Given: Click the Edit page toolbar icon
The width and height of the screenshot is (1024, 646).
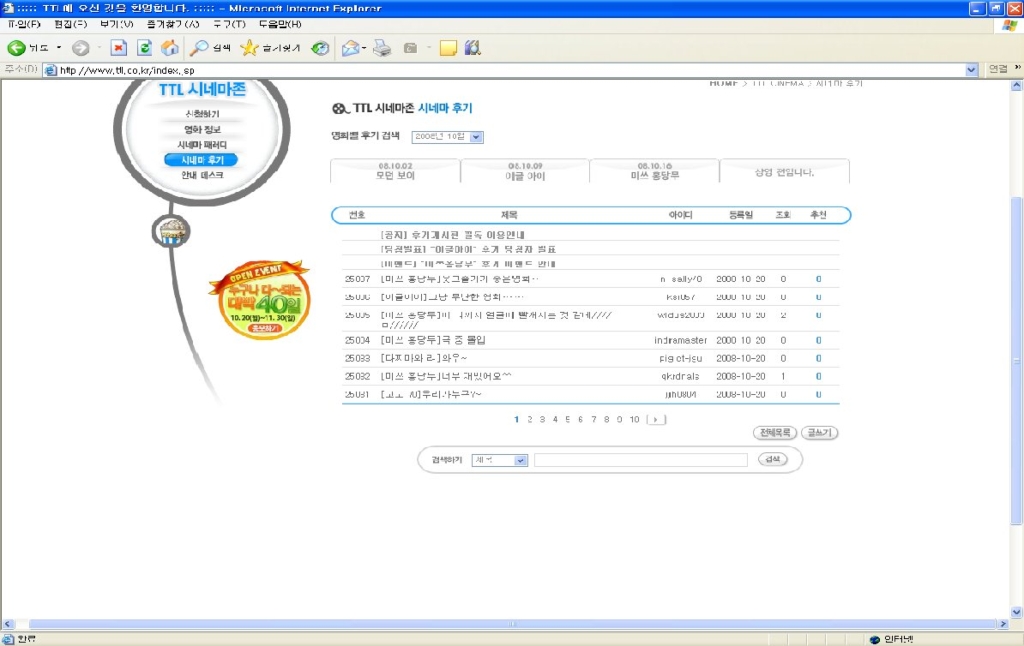Looking at the screenshot, I should pyautogui.click(x=410, y=48).
